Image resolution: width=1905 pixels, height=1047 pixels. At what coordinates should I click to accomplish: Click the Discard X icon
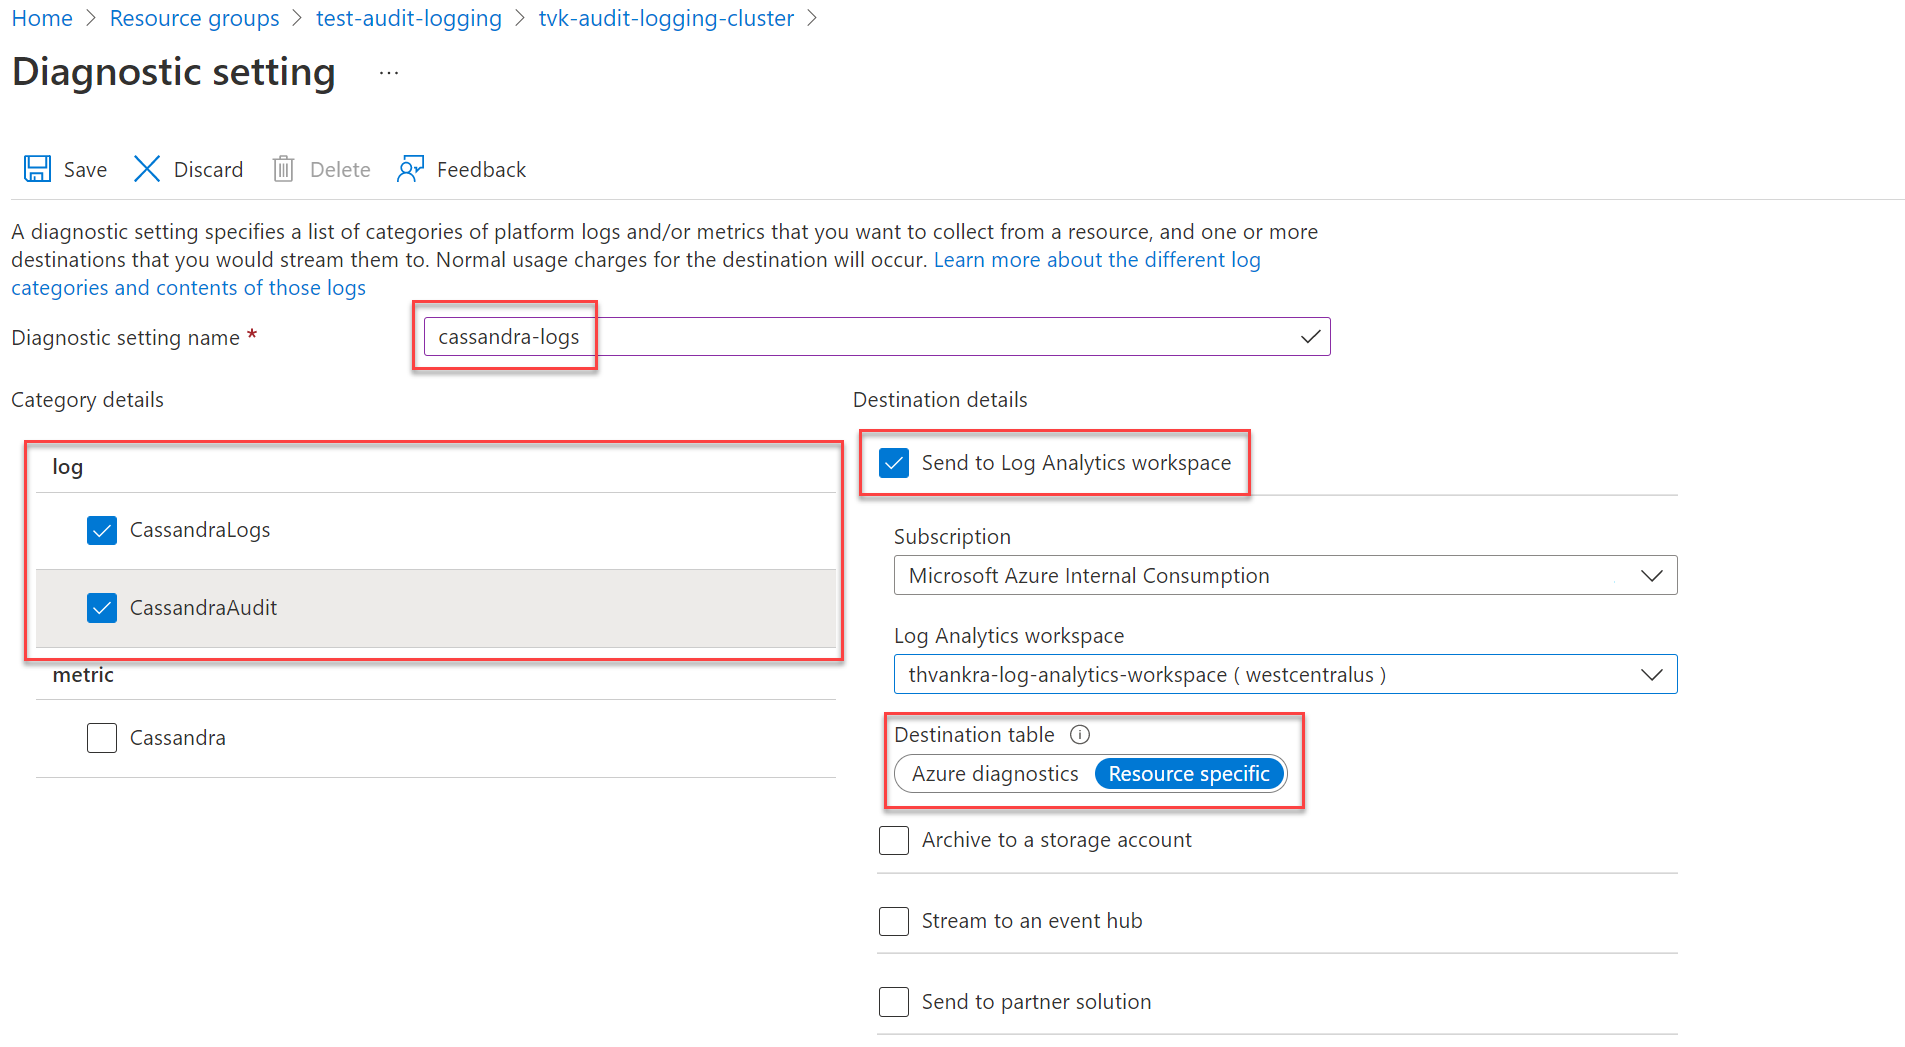147,169
